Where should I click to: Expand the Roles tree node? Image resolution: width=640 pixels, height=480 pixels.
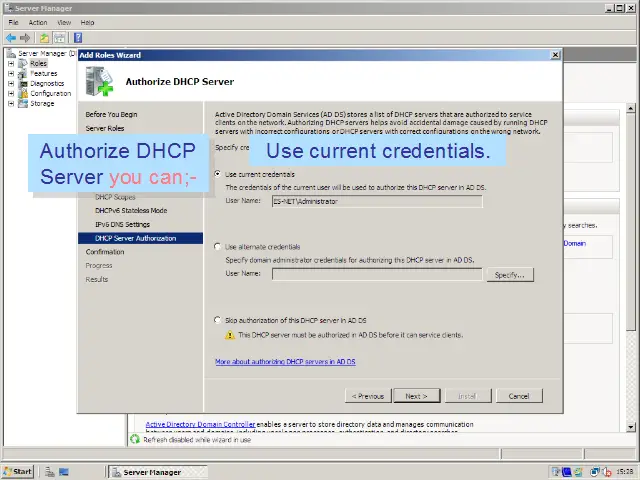coord(11,64)
